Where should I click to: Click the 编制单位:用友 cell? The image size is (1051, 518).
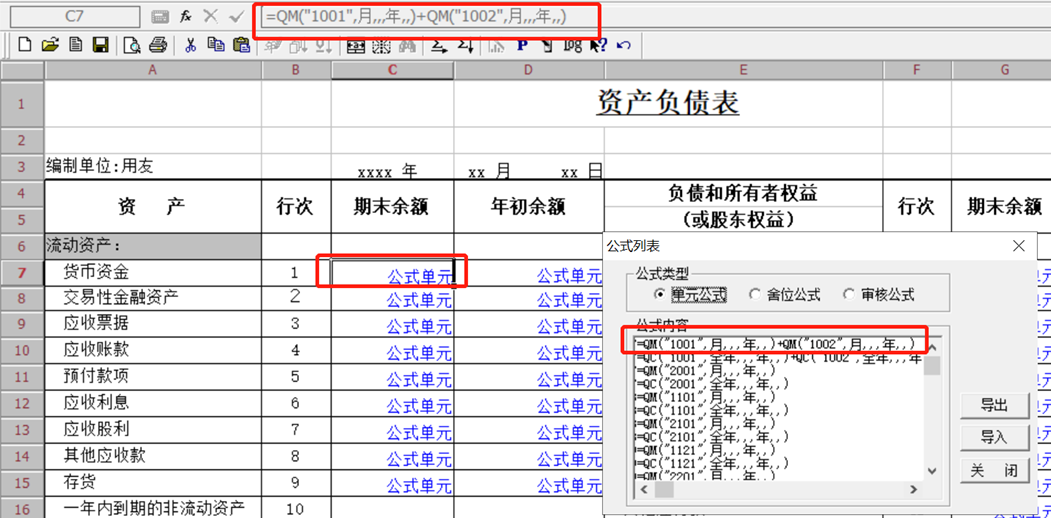tap(153, 166)
